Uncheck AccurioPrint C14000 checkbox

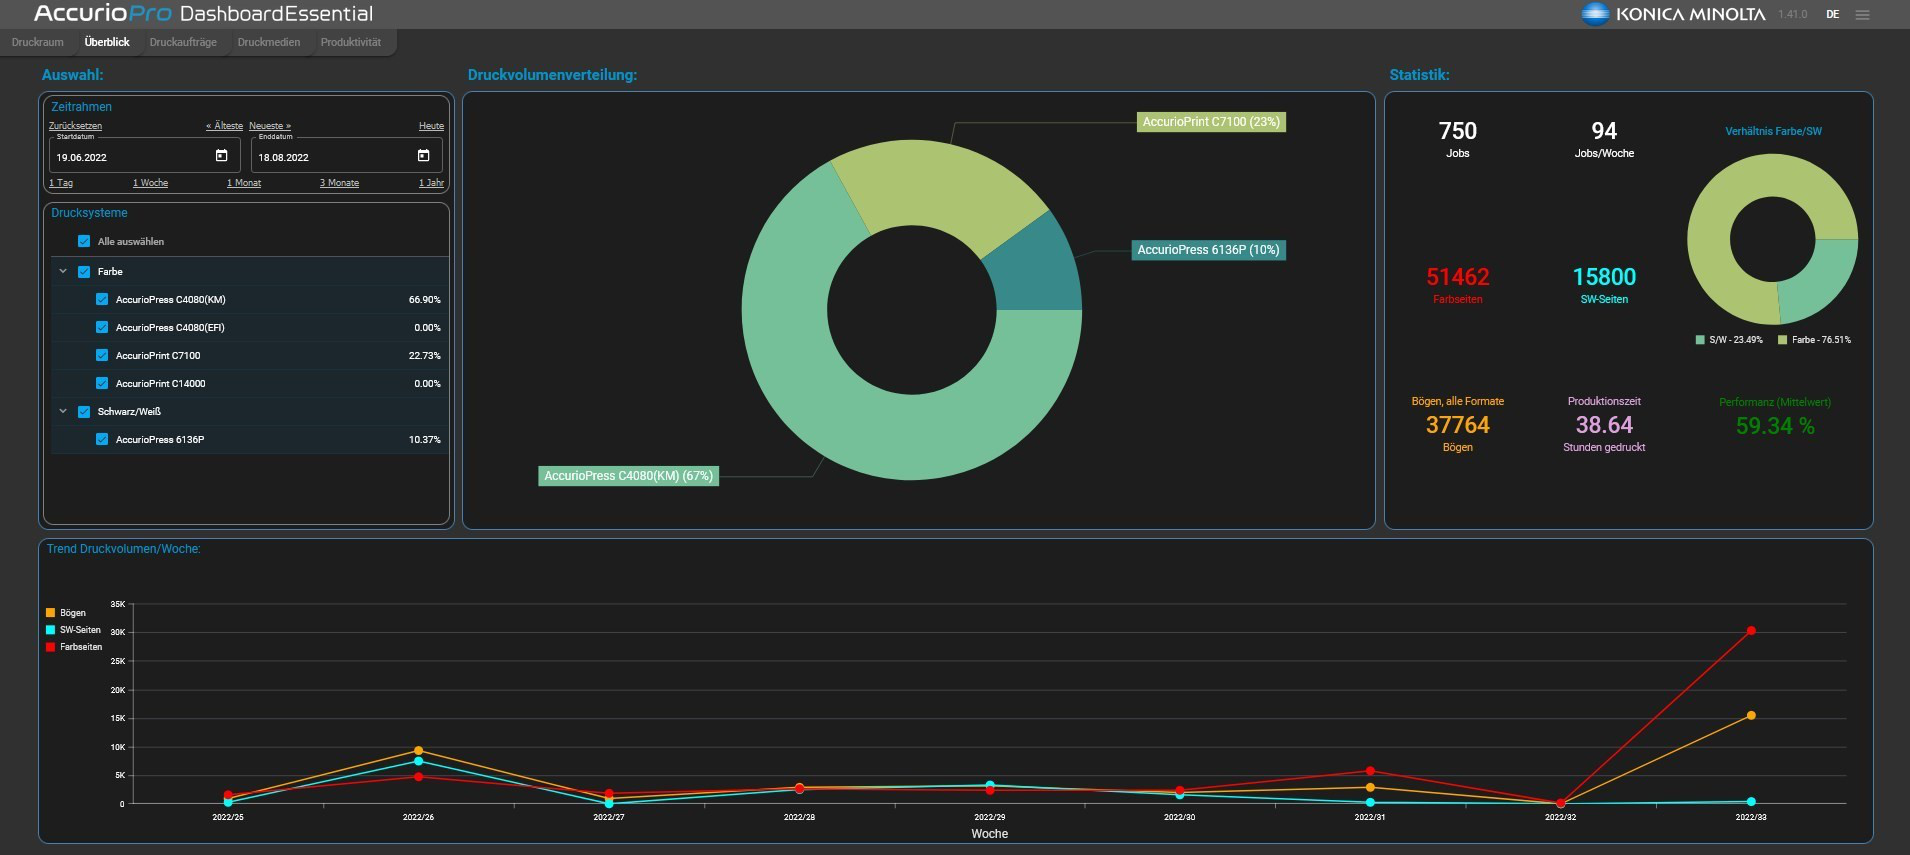[x=102, y=383]
